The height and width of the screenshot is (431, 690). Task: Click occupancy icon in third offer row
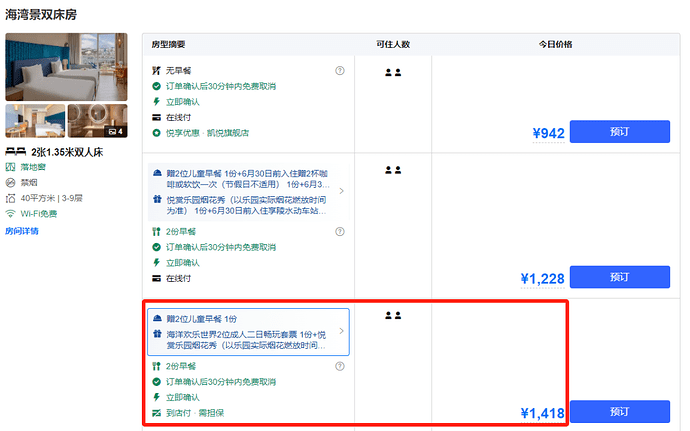pyautogui.click(x=393, y=315)
